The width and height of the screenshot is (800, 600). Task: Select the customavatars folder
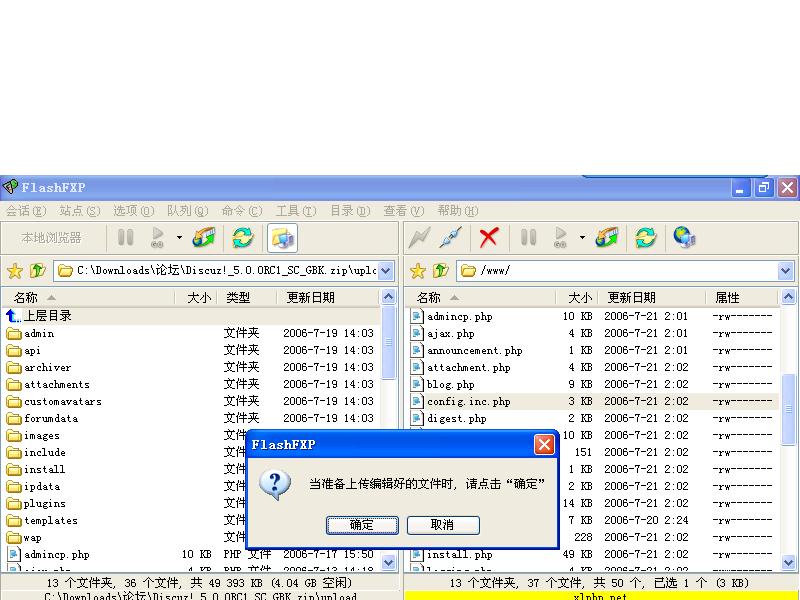coord(191,402)
